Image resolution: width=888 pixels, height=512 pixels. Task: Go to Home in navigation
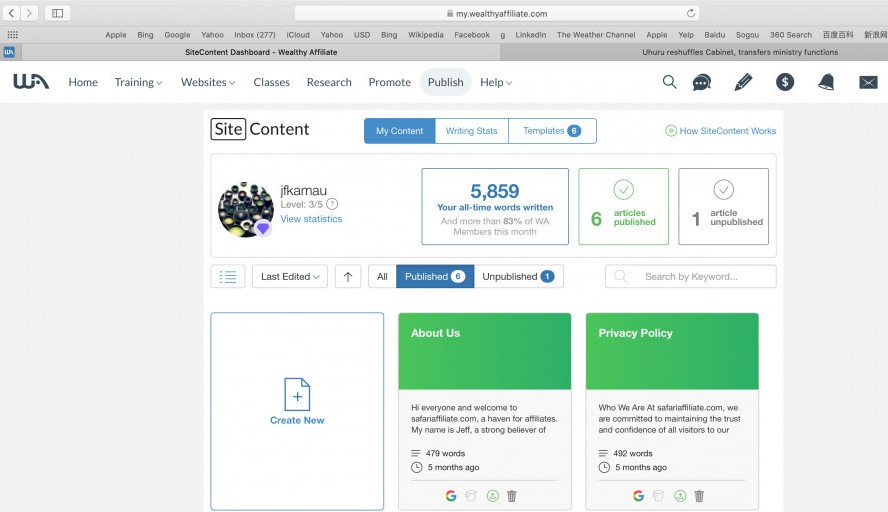coord(83,82)
